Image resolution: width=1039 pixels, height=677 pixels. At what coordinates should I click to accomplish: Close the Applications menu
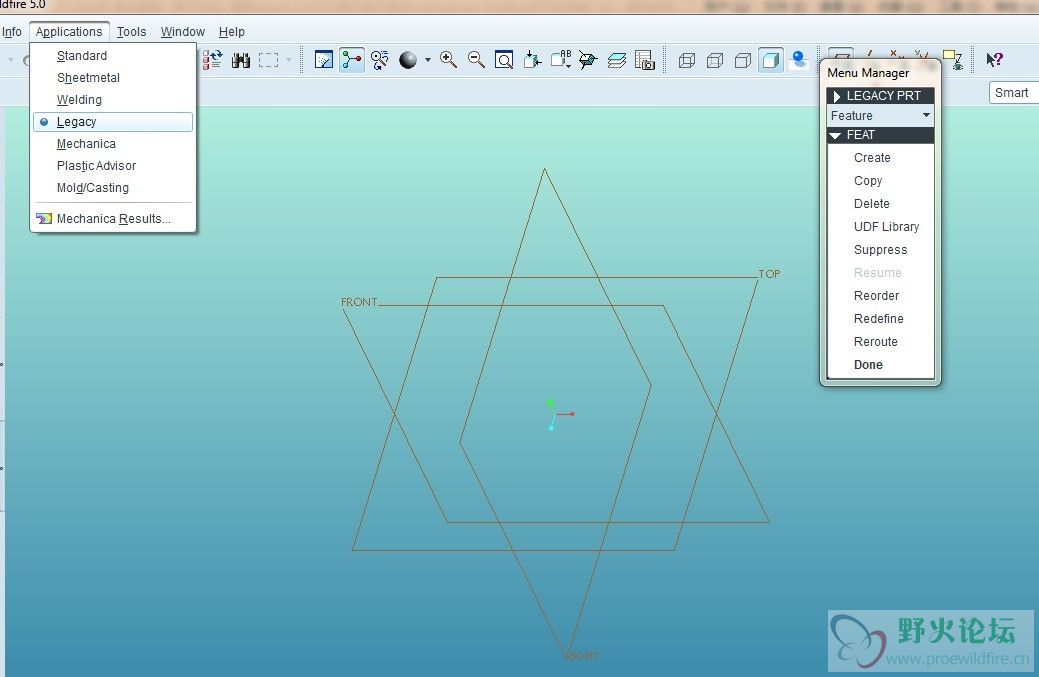pyautogui.click(x=69, y=32)
